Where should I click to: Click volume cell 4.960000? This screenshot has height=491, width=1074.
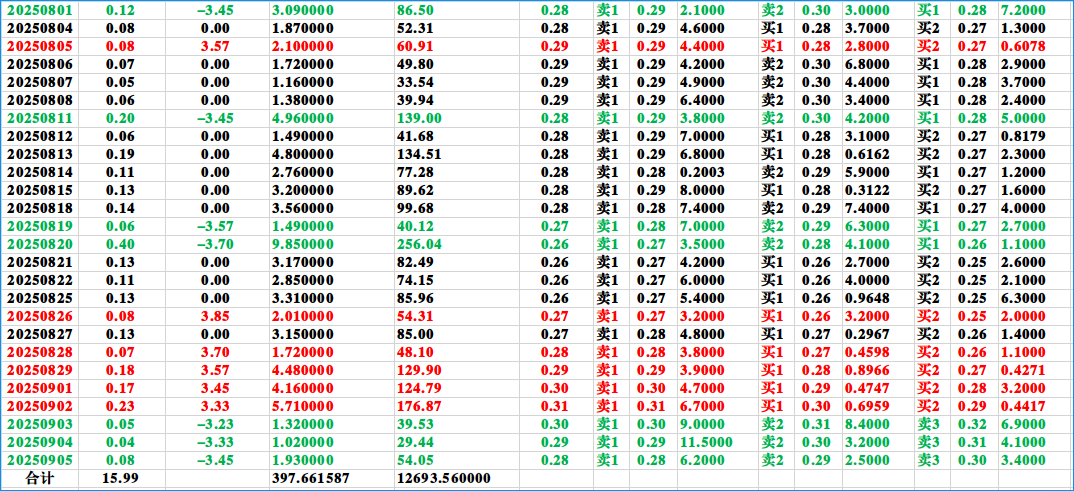click(303, 118)
